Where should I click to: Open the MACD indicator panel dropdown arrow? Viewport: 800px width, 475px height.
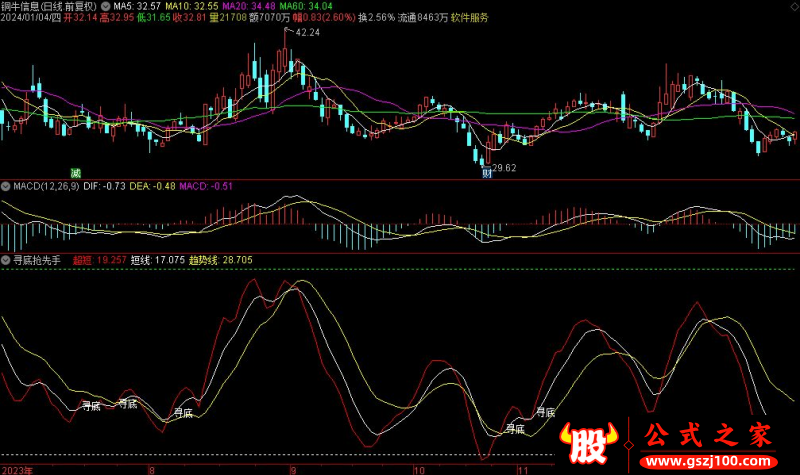(x=6, y=186)
